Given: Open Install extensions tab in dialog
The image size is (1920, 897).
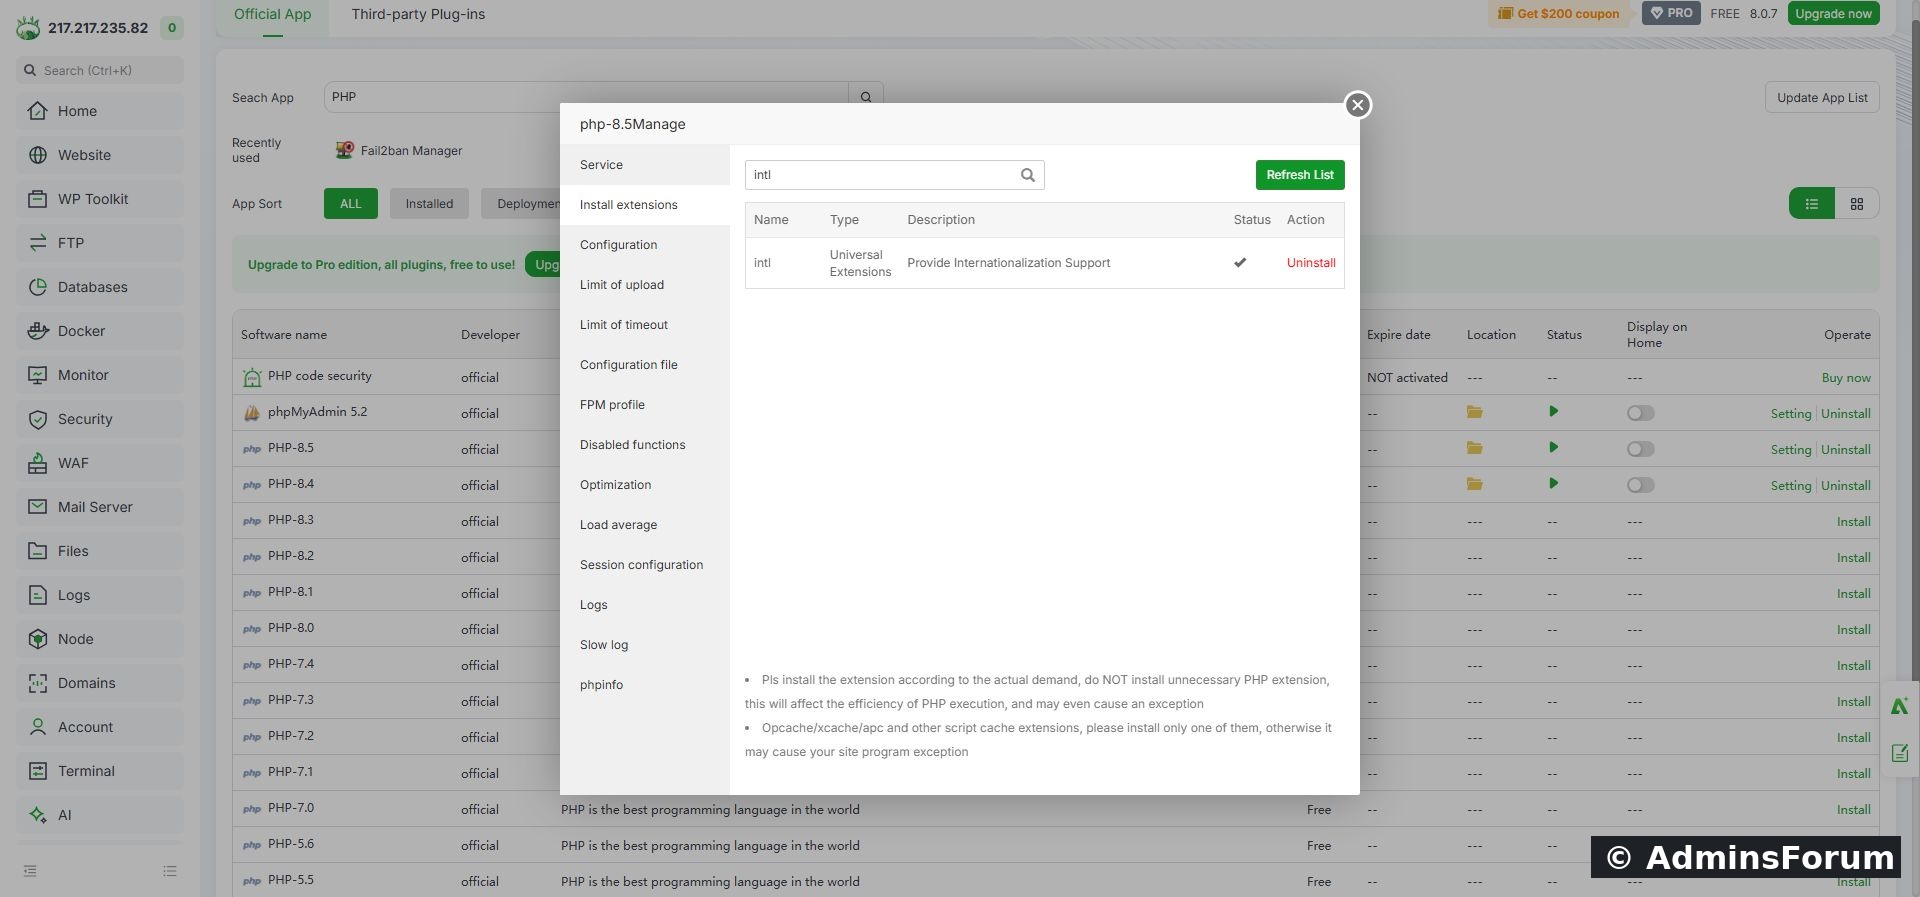Looking at the screenshot, I should point(645,205).
